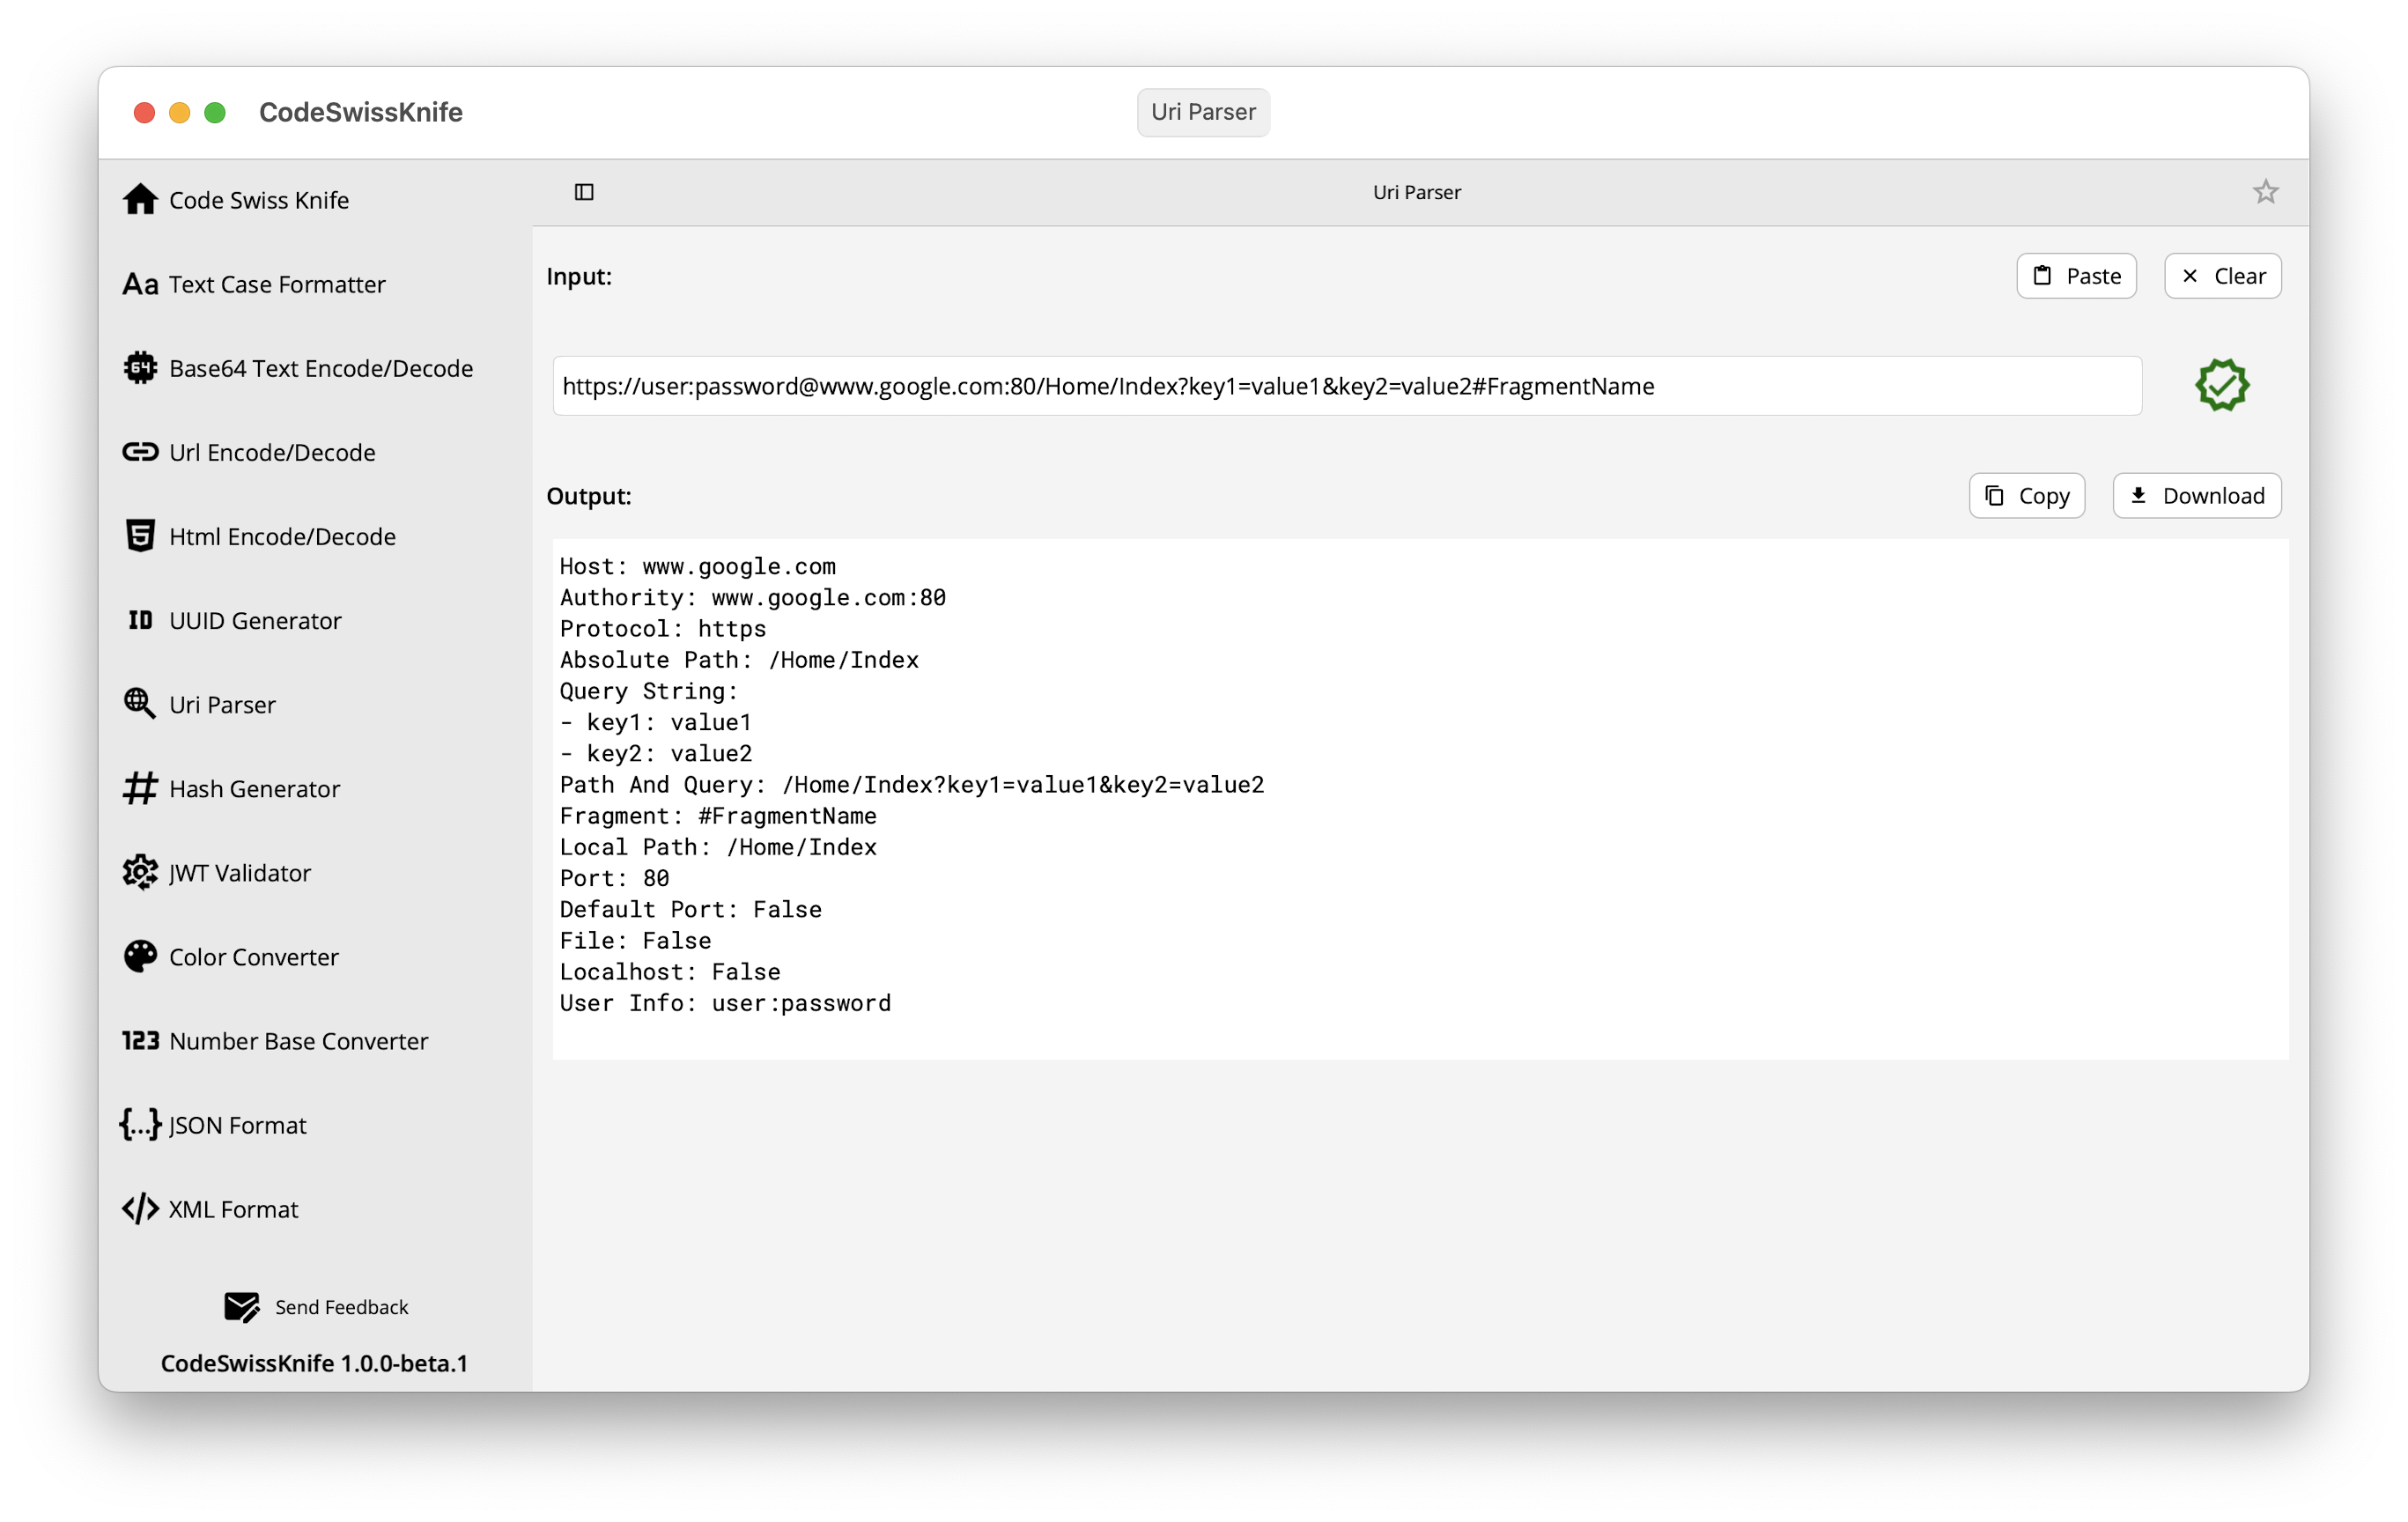Image resolution: width=2408 pixels, height=1522 pixels.
Task: Click the link icon for Url Encode/Decode
Action: [140, 452]
